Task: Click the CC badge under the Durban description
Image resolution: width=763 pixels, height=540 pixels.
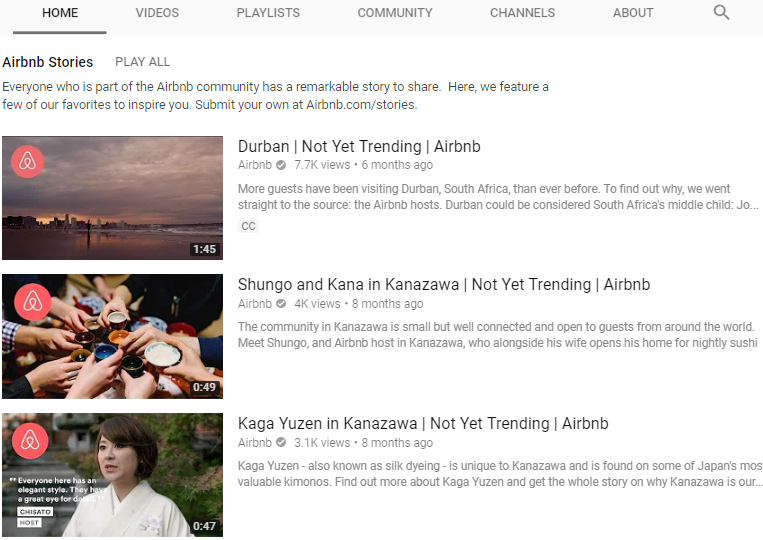Action: point(248,226)
